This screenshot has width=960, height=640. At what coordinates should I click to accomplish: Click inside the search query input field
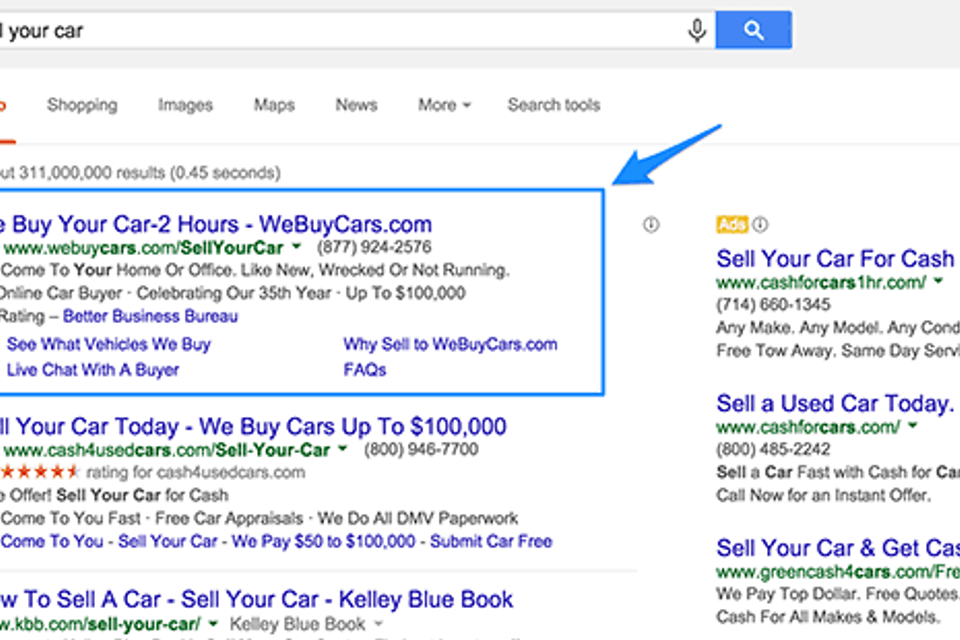tap(300, 29)
